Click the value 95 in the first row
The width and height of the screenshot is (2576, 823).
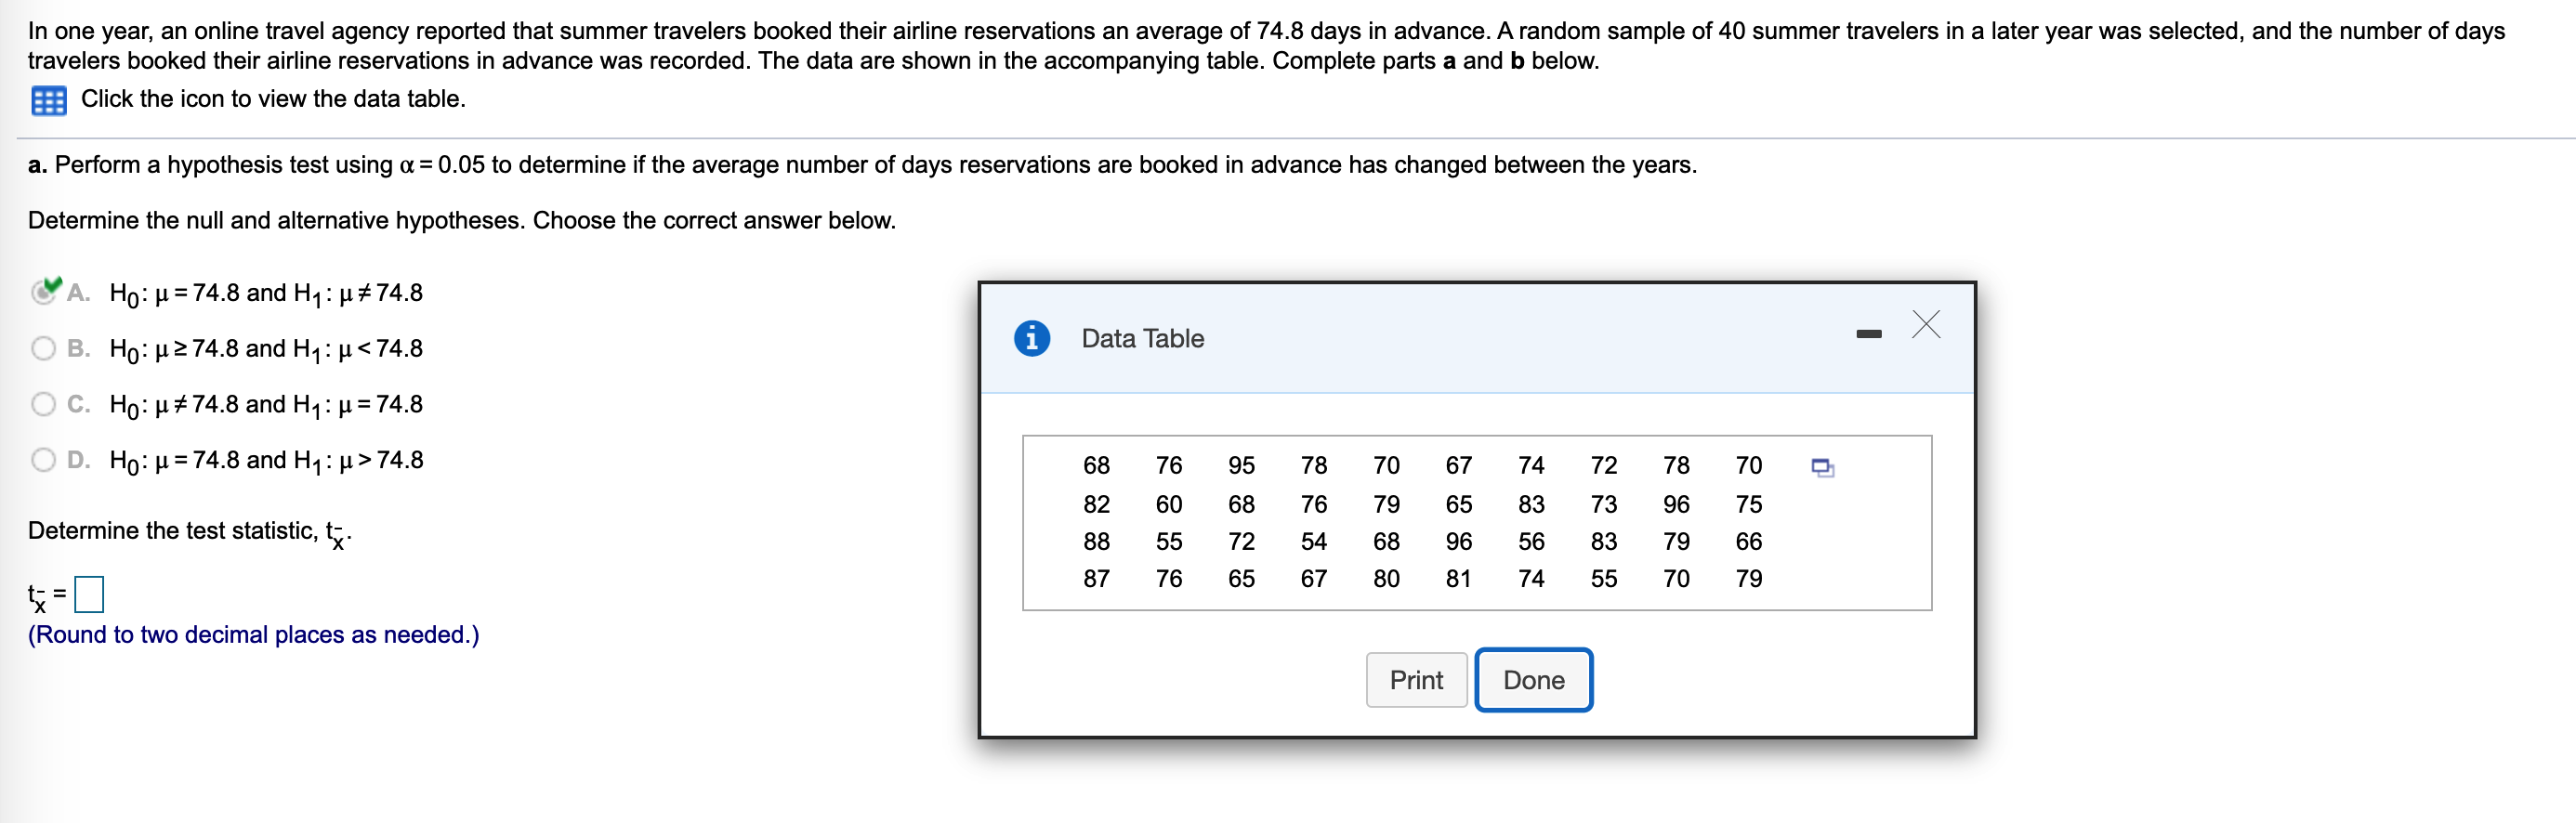tap(1240, 466)
